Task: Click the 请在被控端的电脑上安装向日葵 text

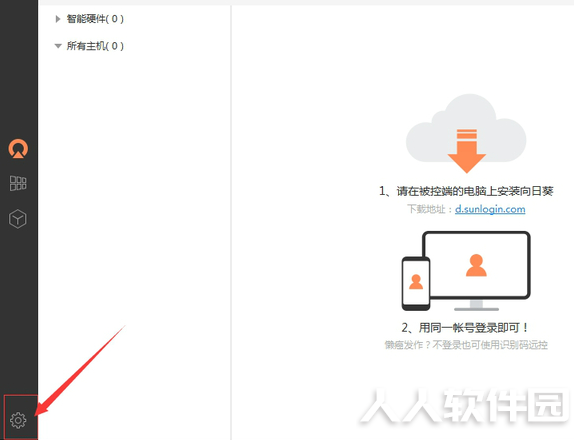Action: [x=475, y=191]
